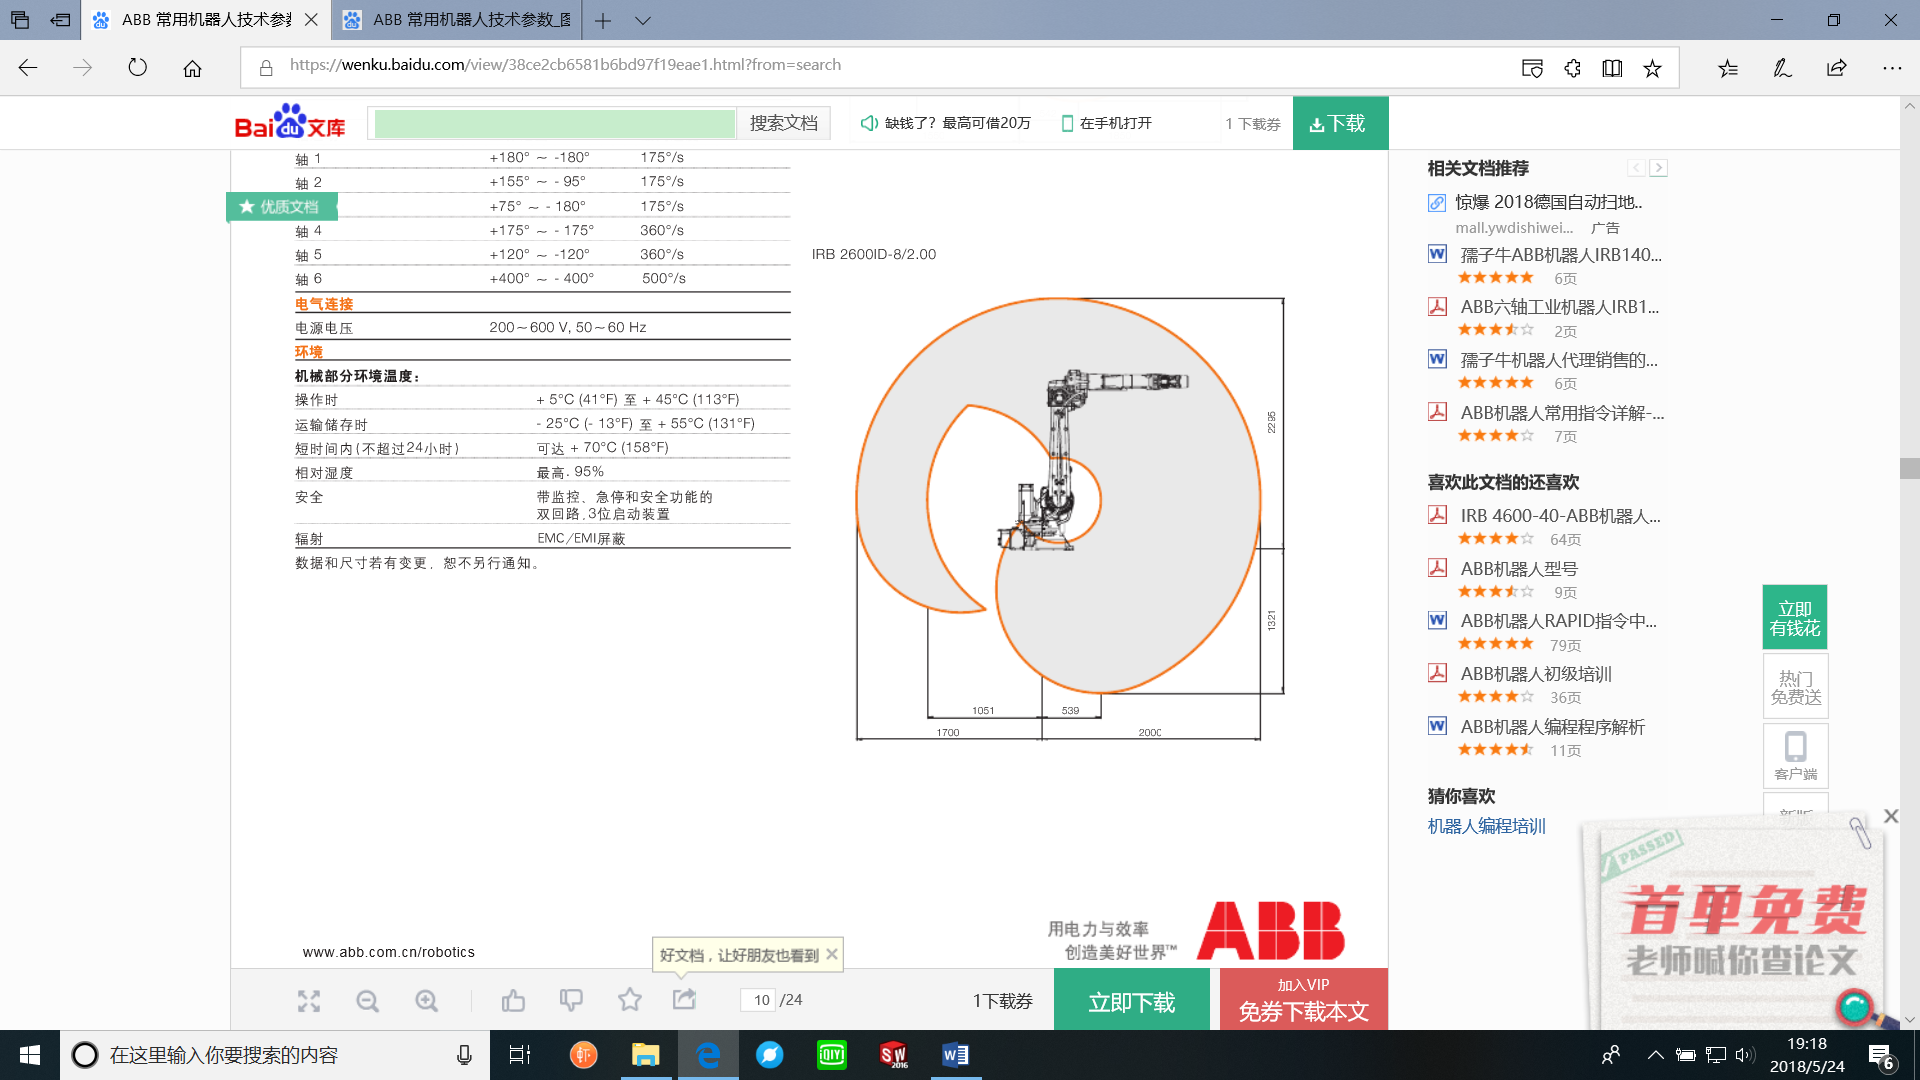1920x1080 pixels.
Task: Open Word from the Windows taskbar
Action: pos(955,1055)
